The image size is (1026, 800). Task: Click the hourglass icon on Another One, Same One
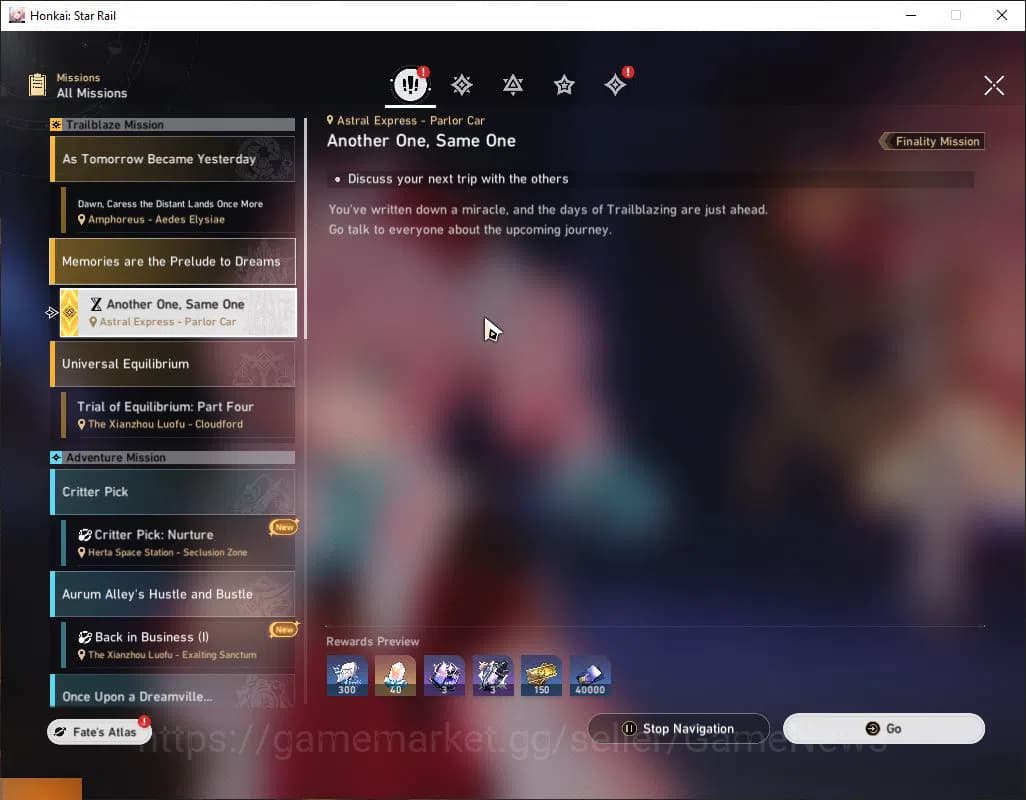96,304
